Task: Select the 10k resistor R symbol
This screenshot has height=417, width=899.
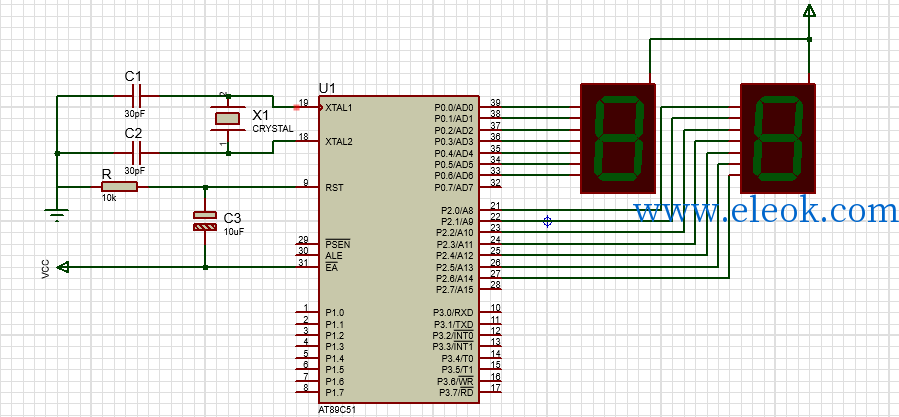Action: pyautogui.click(x=119, y=187)
